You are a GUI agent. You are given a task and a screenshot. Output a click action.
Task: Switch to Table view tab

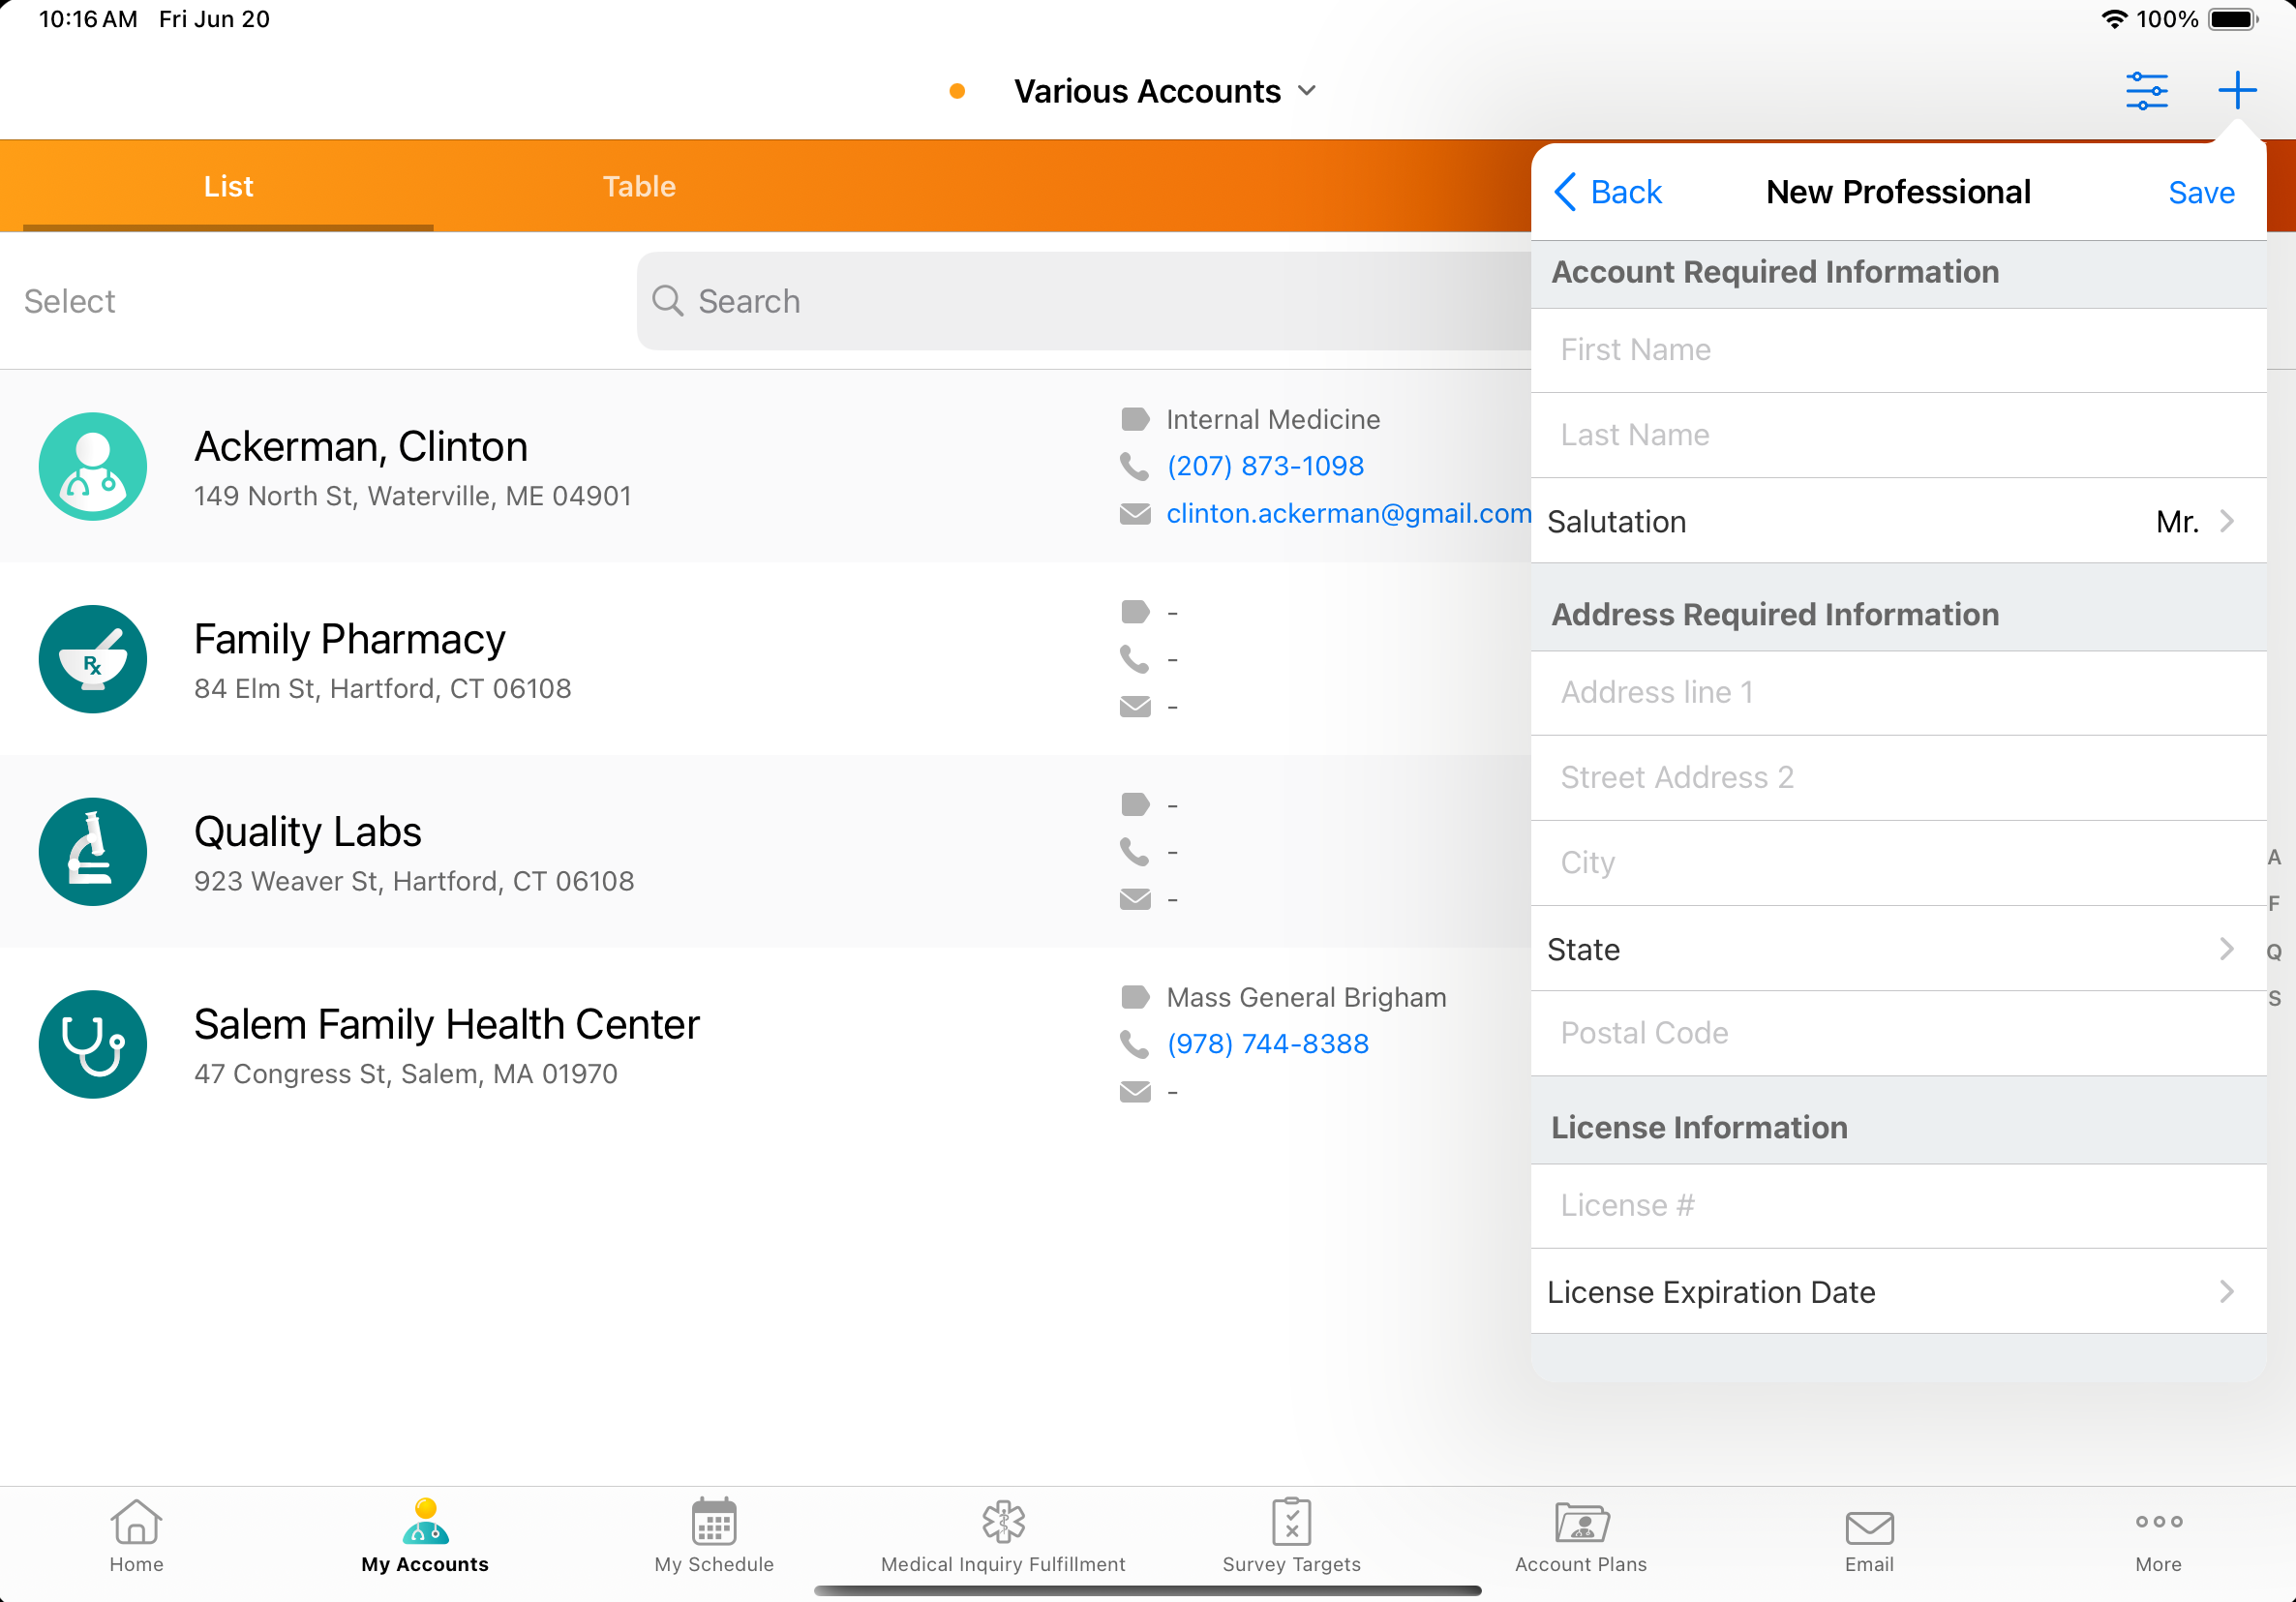(639, 187)
